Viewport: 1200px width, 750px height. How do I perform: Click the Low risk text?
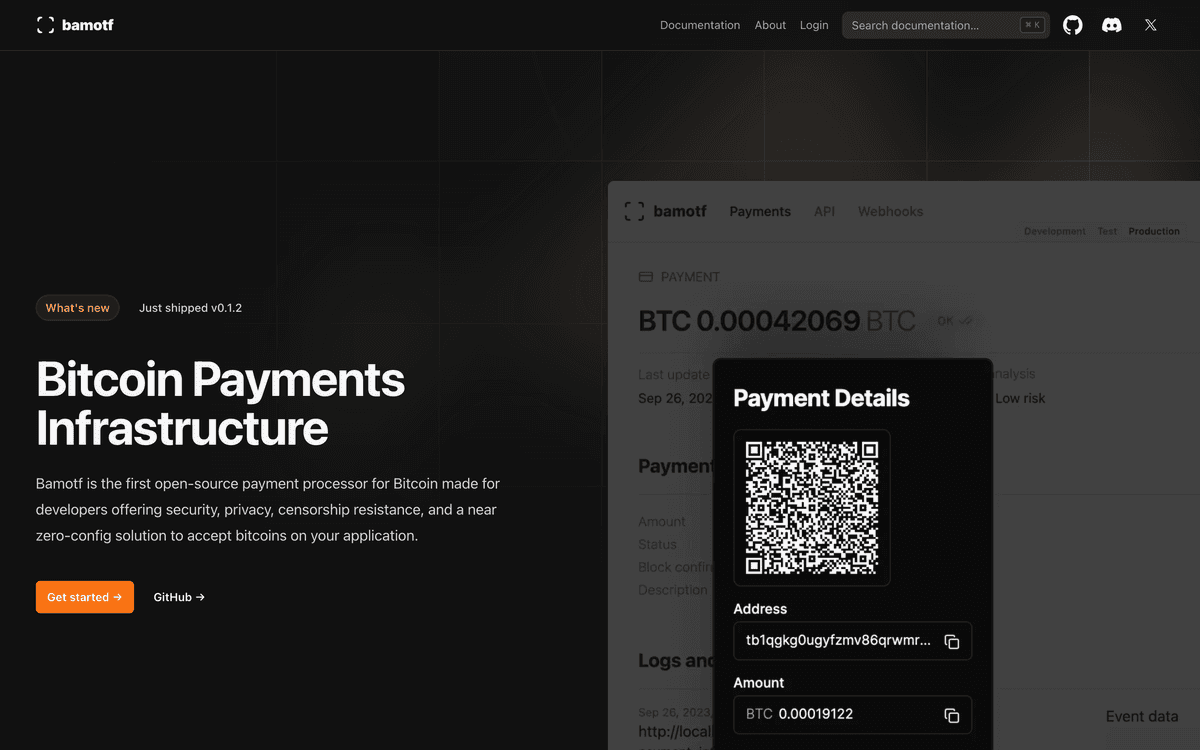tap(1020, 398)
